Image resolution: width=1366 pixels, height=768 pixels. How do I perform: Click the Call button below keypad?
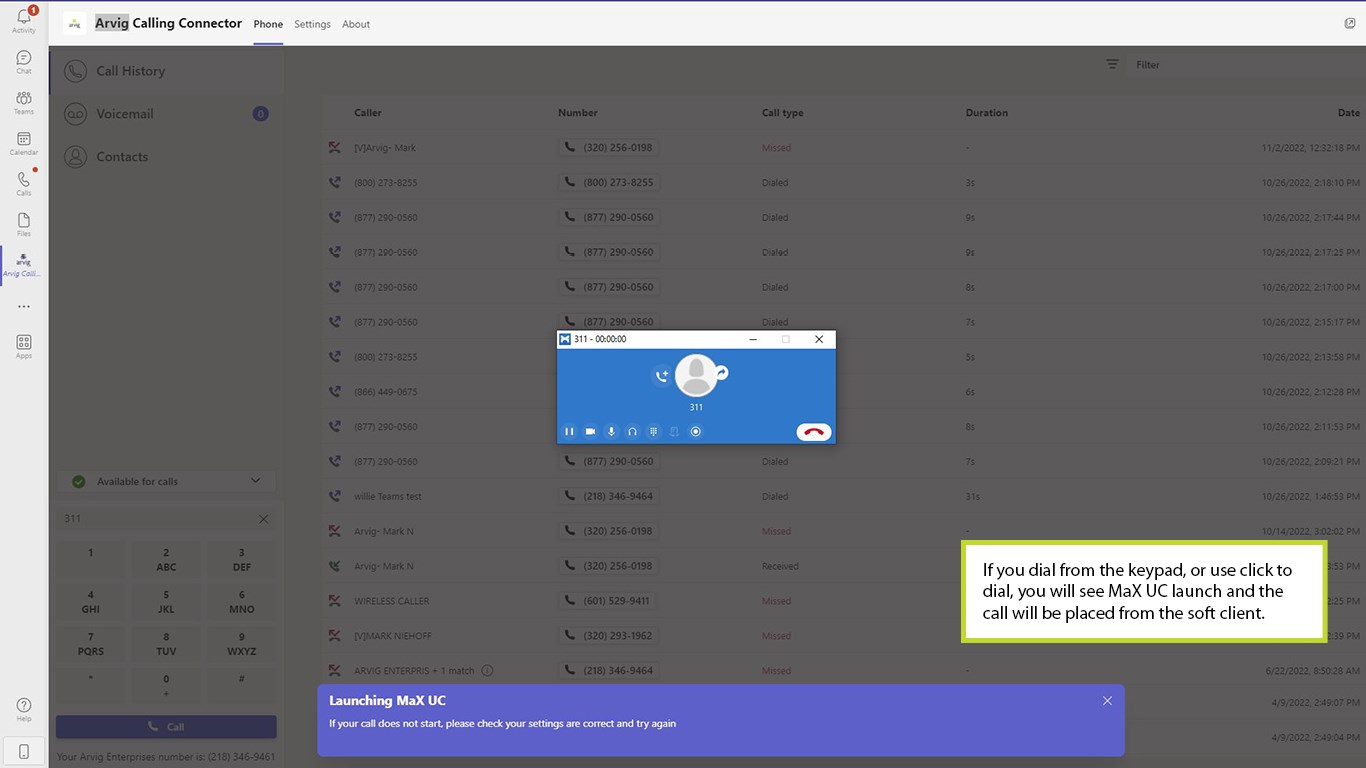click(166, 727)
